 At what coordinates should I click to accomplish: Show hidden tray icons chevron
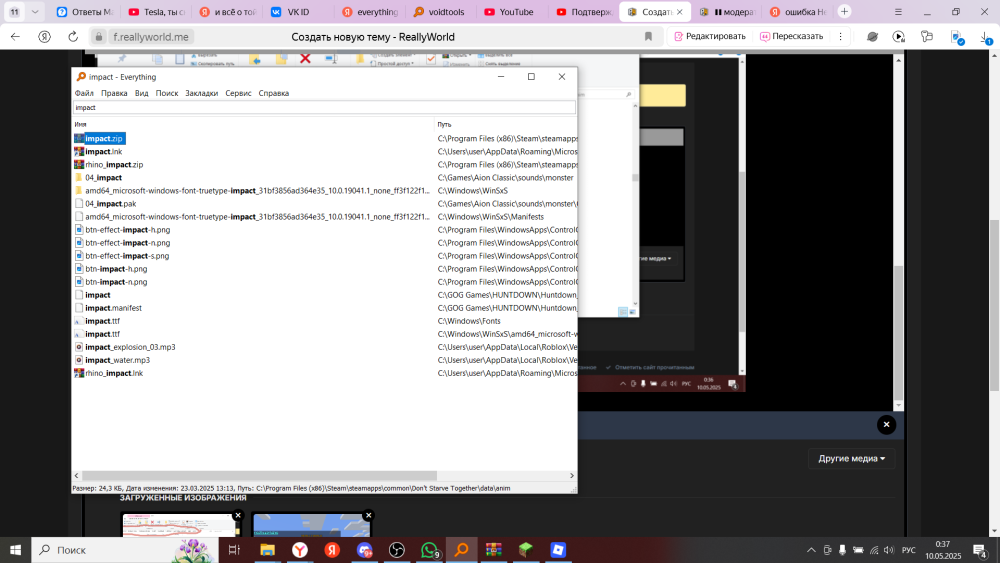click(x=811, y=550)
